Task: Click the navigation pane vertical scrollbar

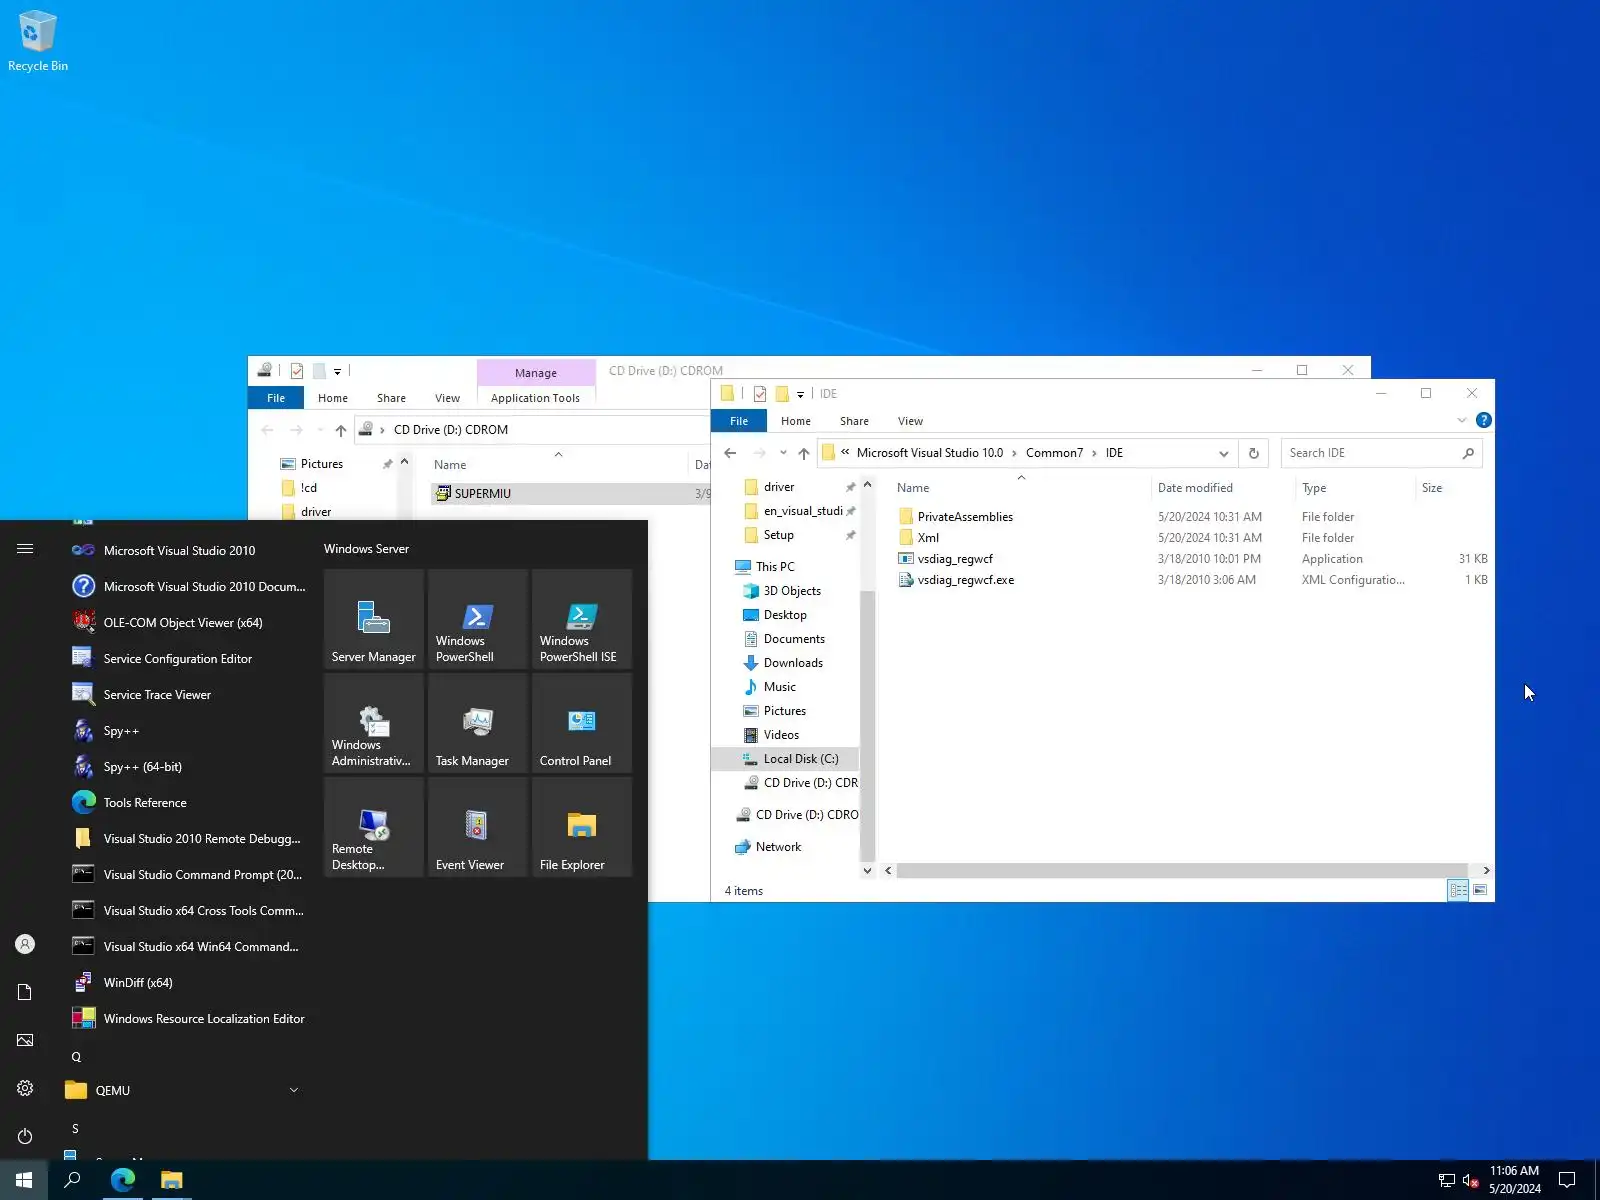Action: 867,727
